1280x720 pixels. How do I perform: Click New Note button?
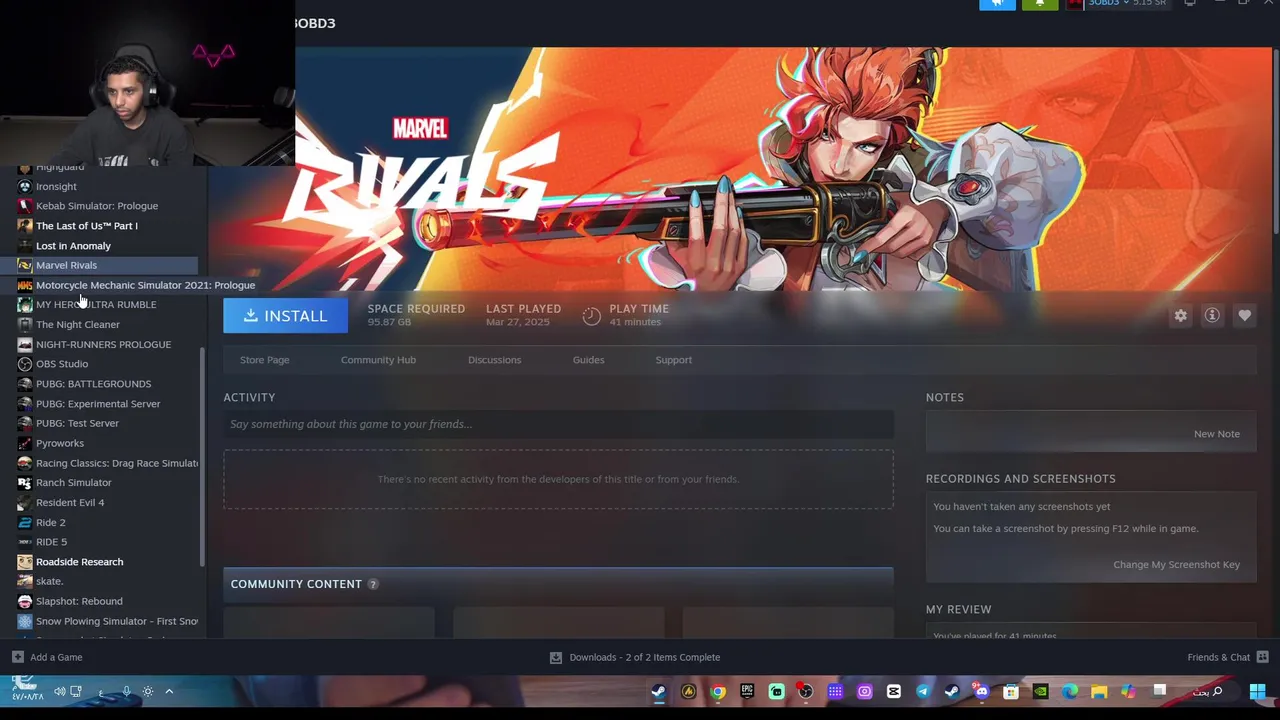[x=1216, y=434]
